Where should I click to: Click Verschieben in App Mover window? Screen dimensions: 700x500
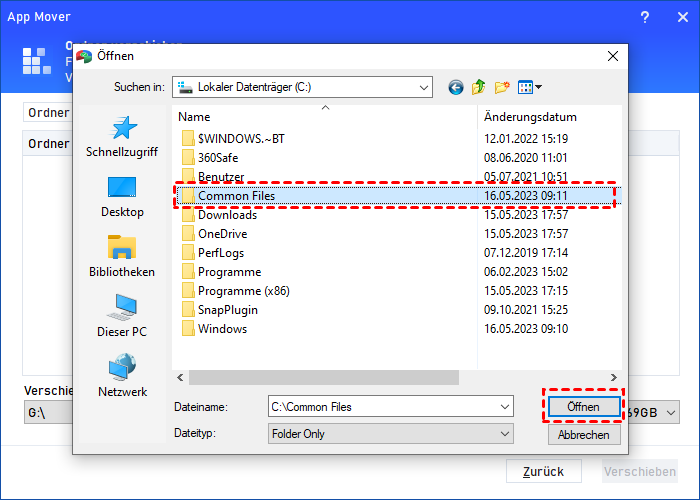(x=640, y=471)
